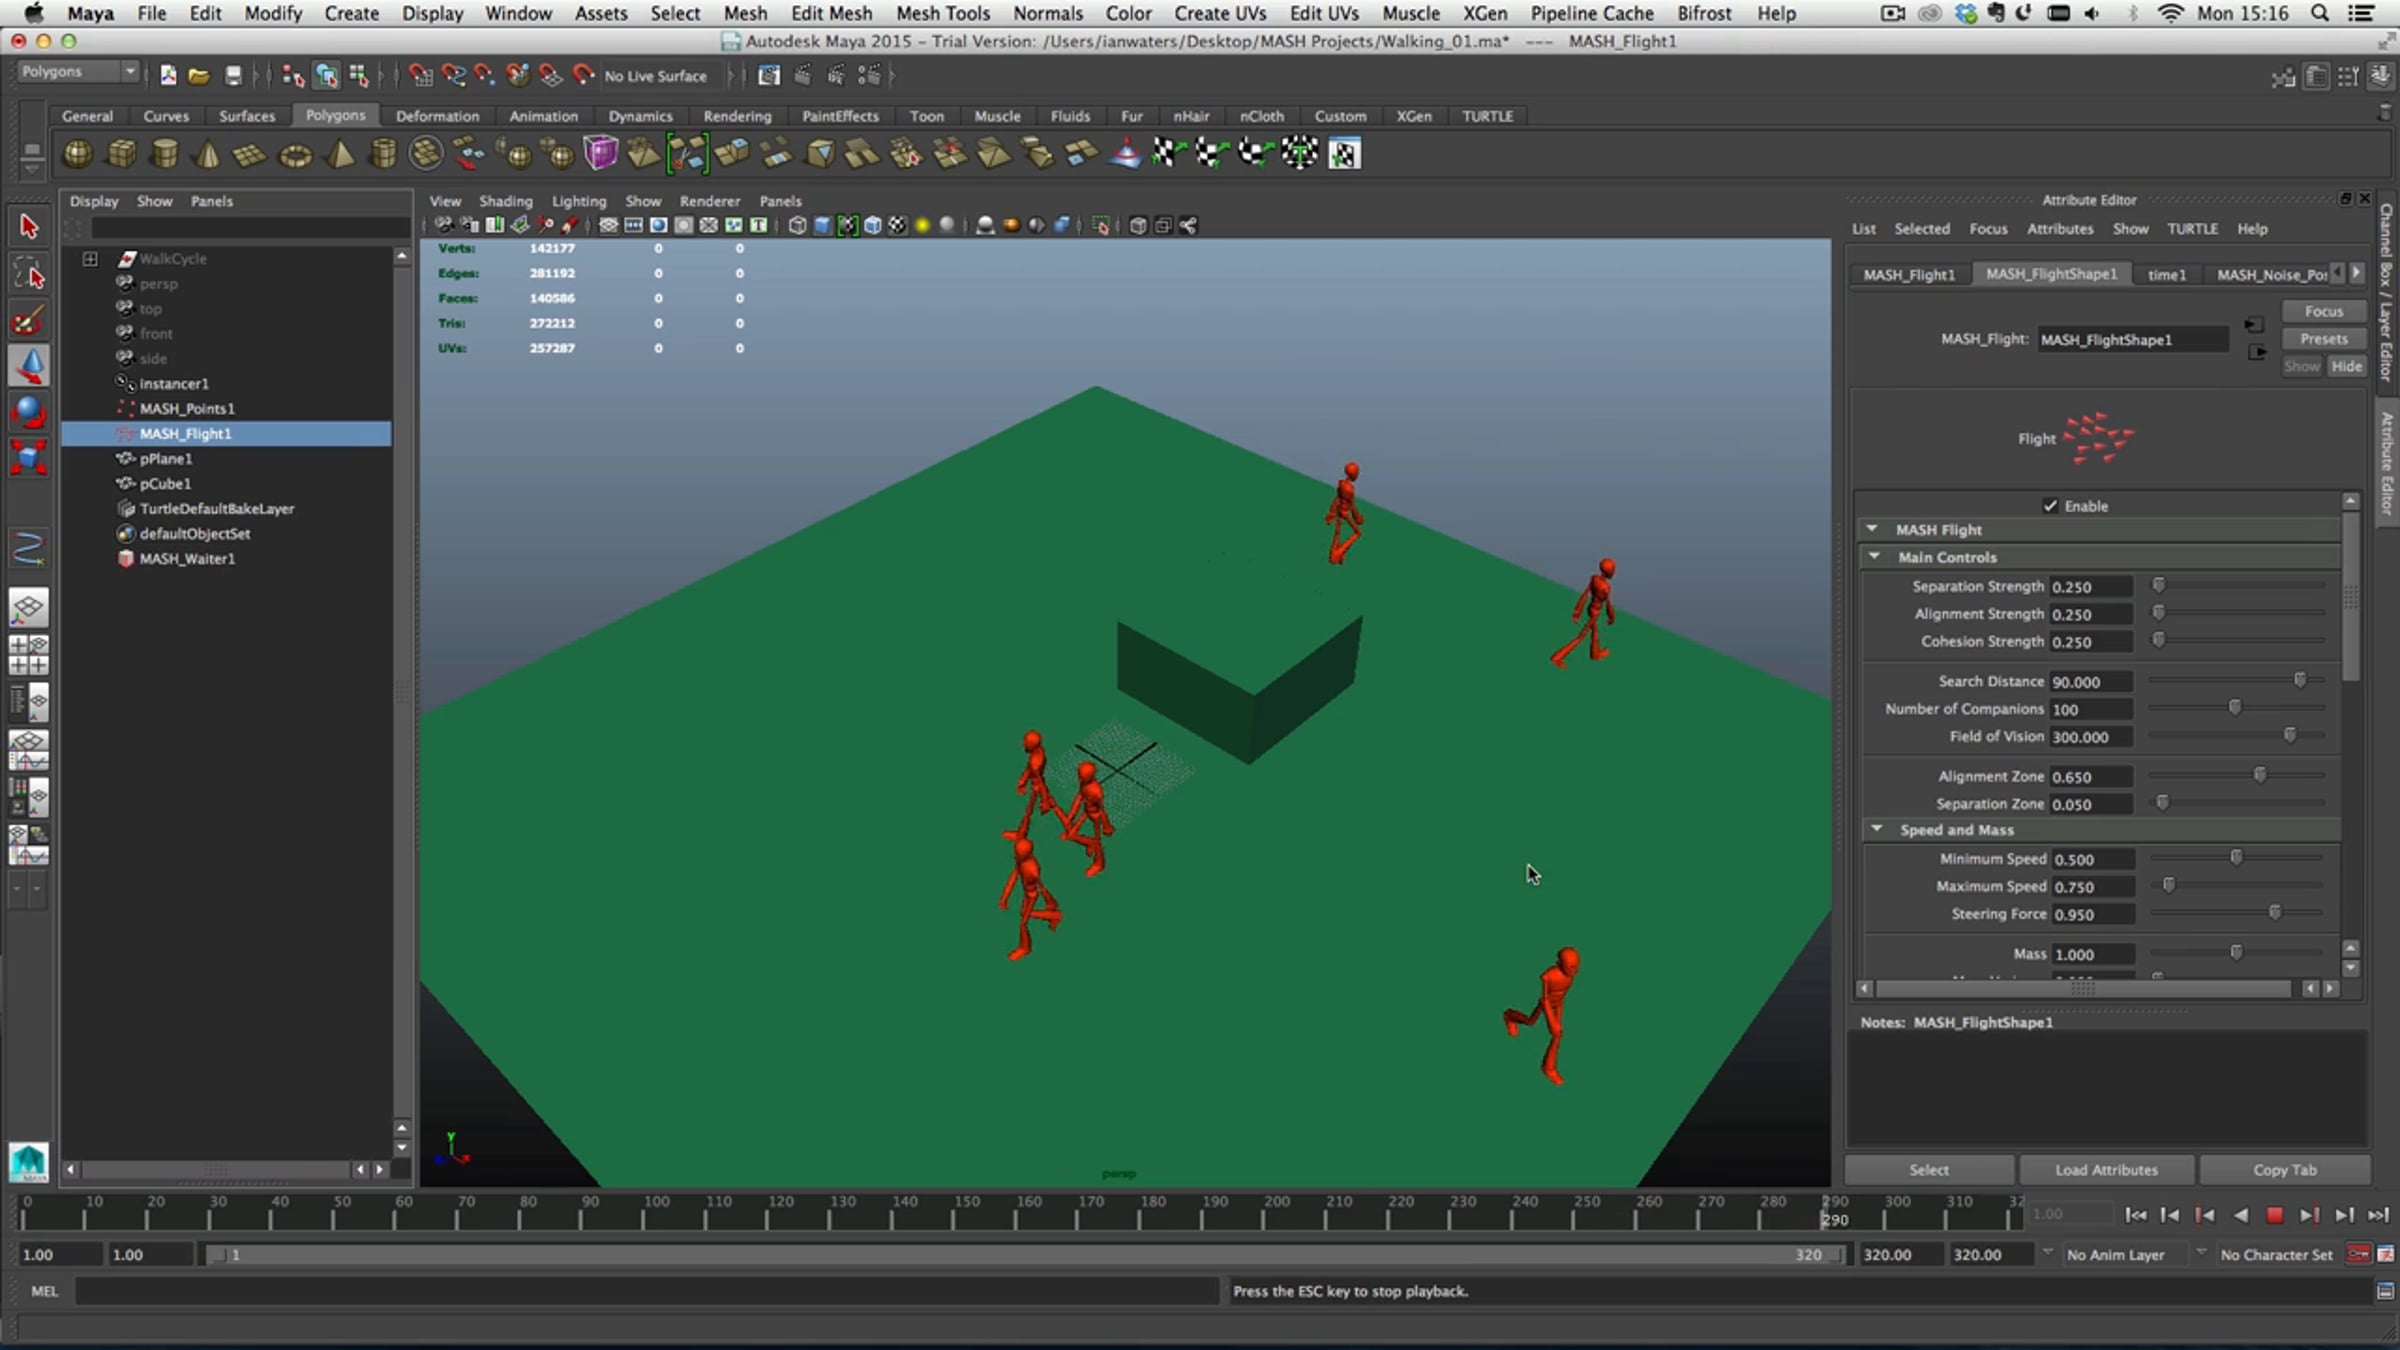Viewport: 2400px width, 1350px height.
Task: Create a polygon pyramid from the shelf
Action: pyautogui.click(x=340, y=154)
